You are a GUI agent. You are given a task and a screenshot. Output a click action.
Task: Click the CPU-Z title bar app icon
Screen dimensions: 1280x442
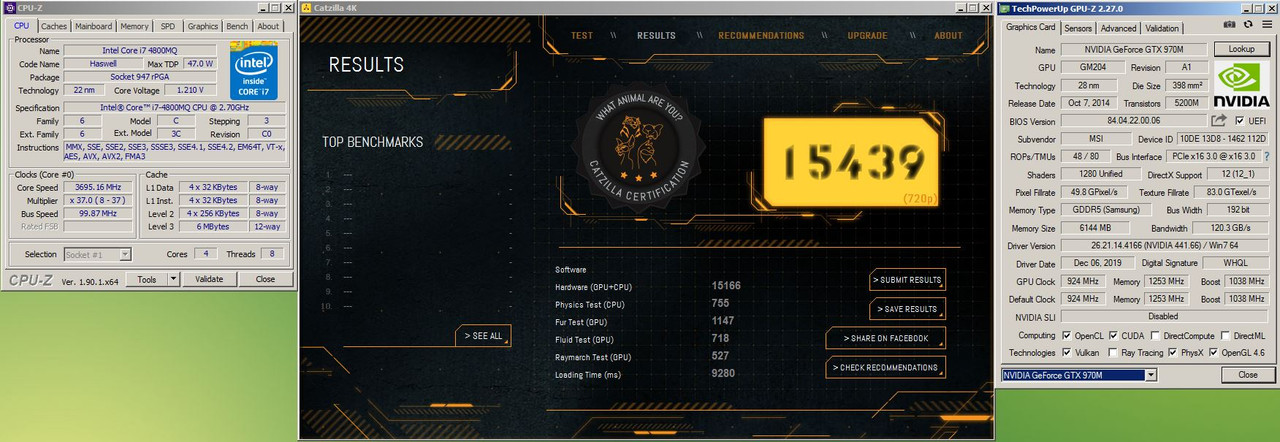9,7
